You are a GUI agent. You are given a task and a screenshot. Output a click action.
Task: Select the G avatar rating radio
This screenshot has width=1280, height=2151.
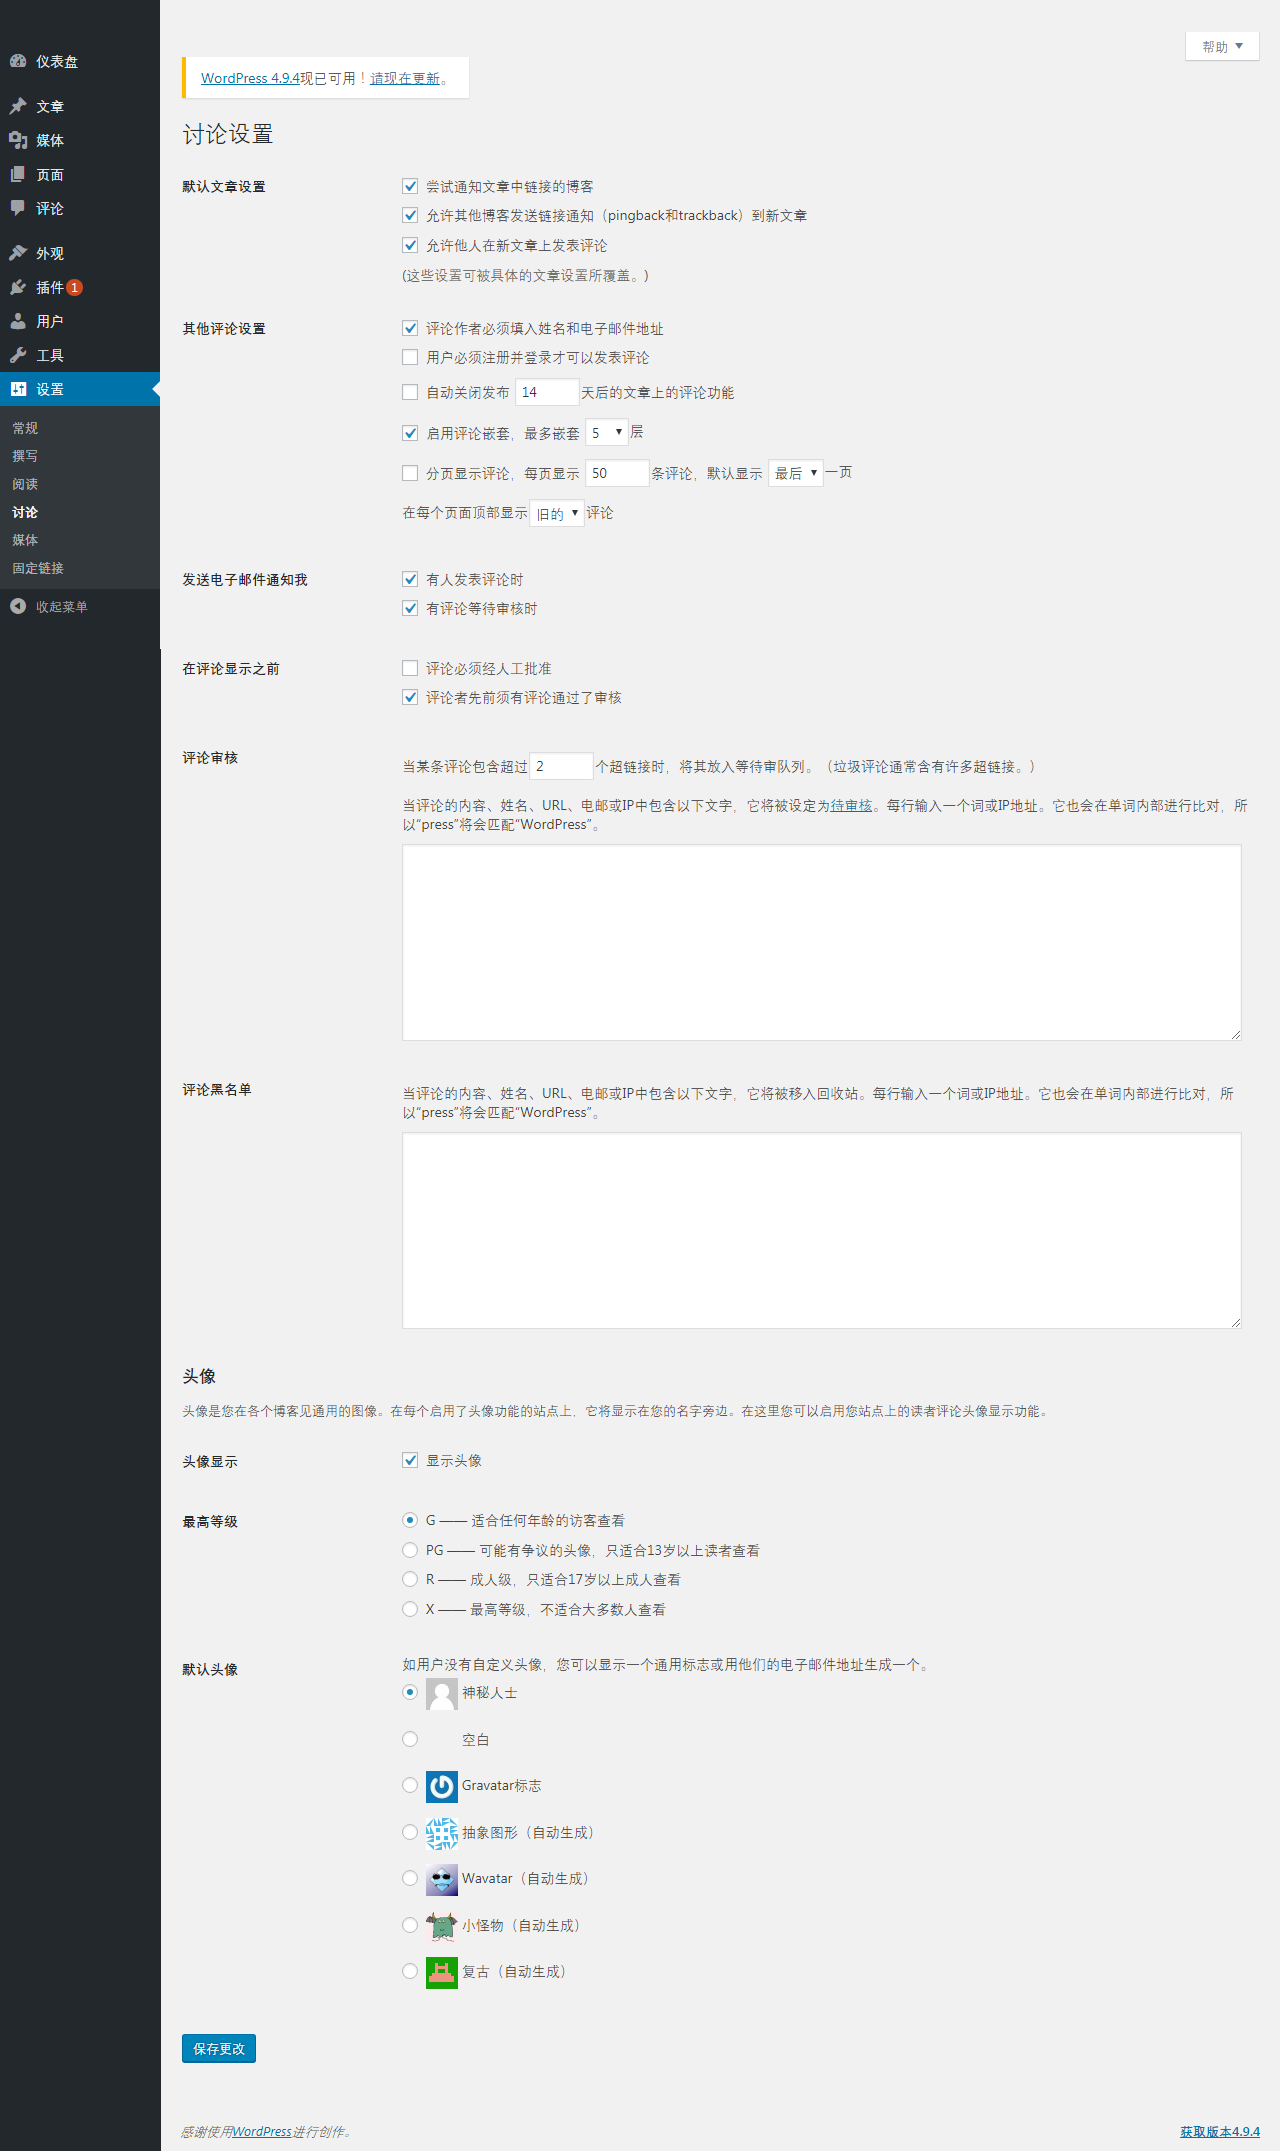[410, 1520]
